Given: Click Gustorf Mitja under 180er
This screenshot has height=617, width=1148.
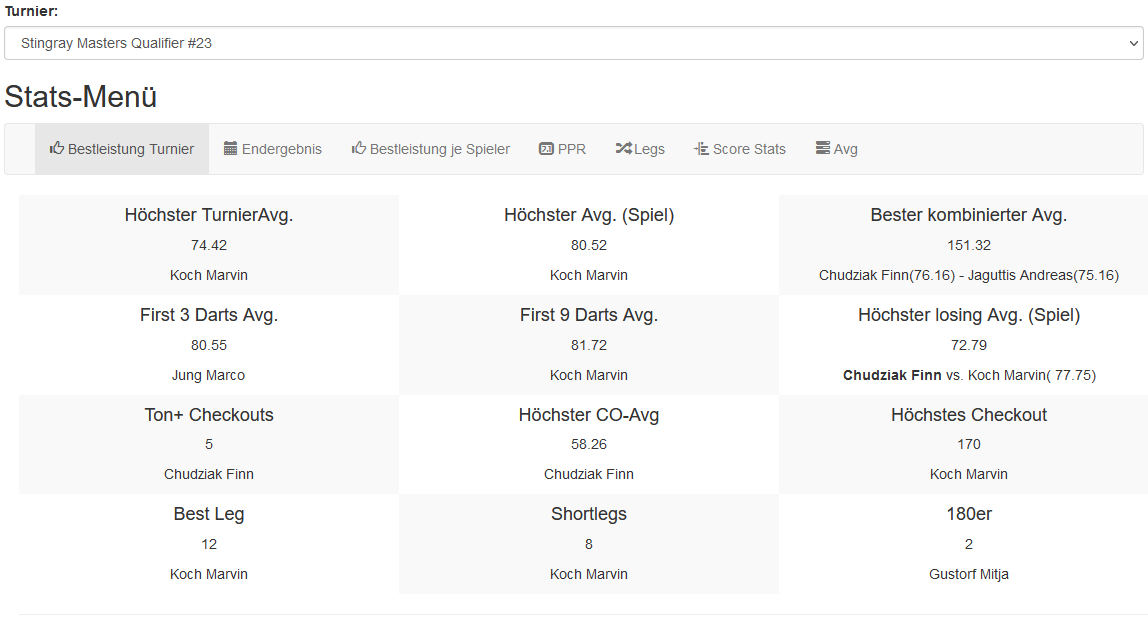Looking at the screenshot, I should (x=968, y=574).
